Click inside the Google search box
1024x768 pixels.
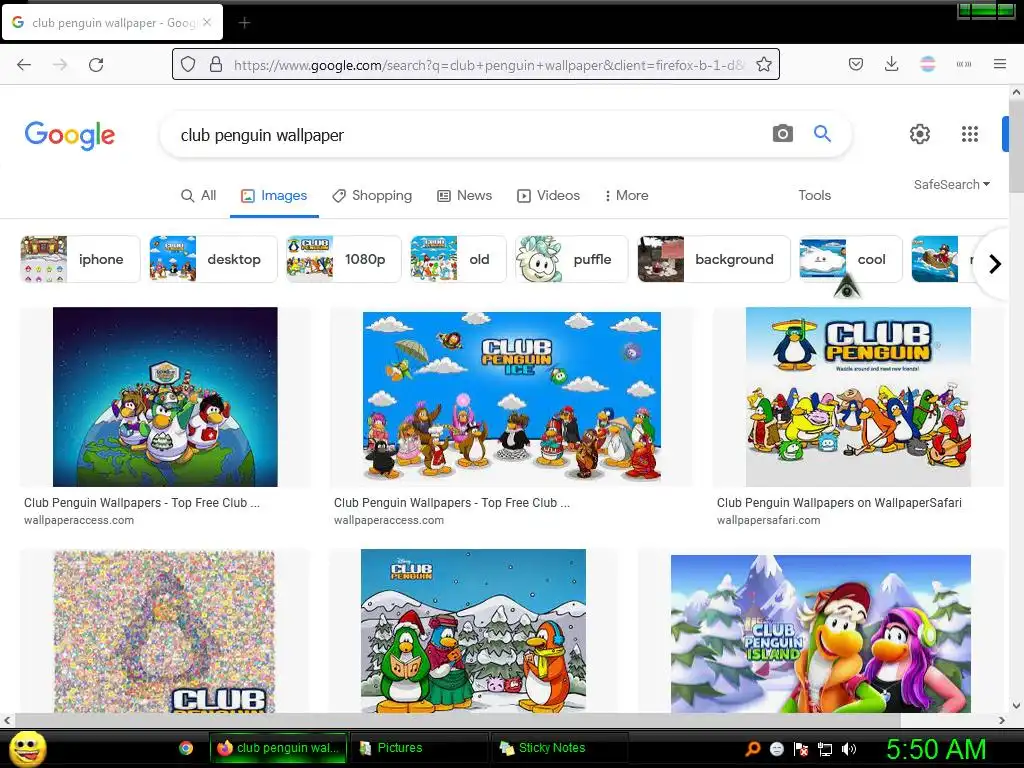pos(470,135)
